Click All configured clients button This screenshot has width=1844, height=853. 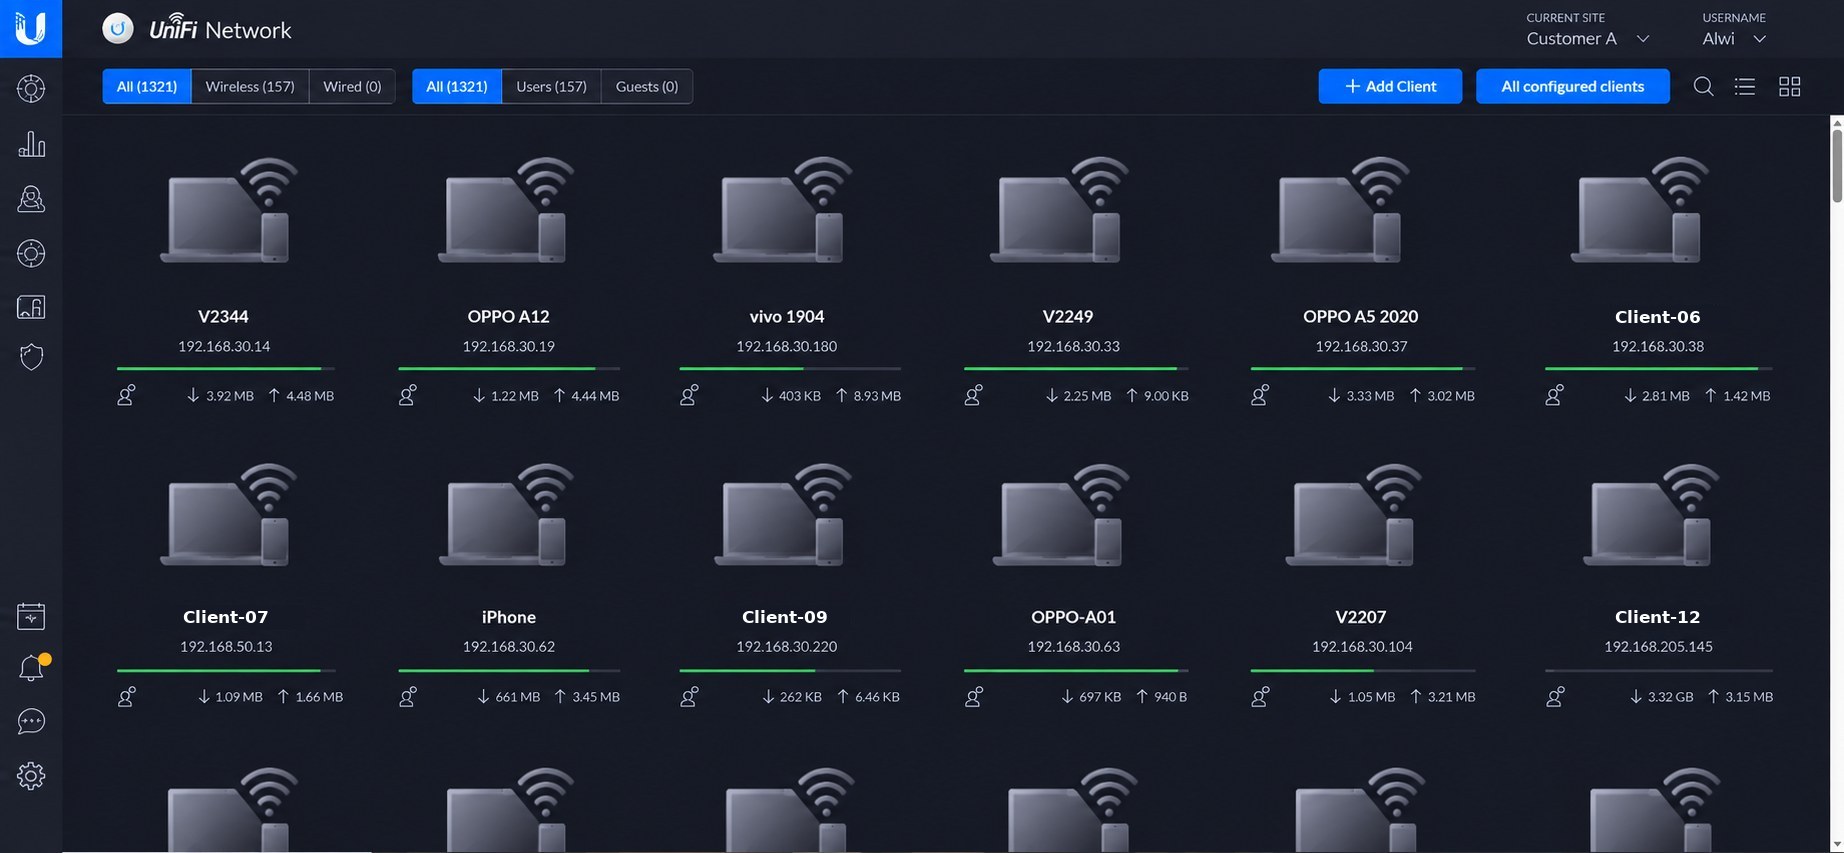[1573, 86]
